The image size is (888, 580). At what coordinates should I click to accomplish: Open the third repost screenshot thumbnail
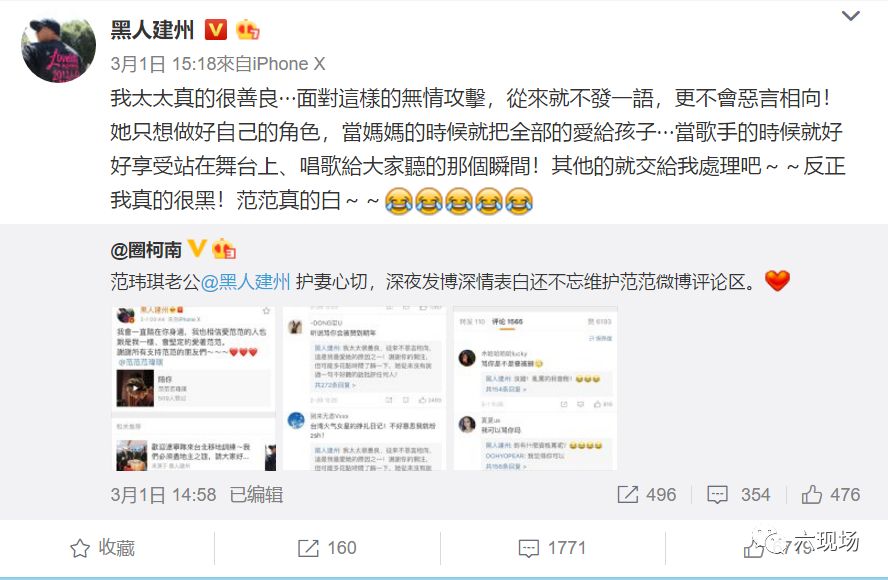click(535, 388)
